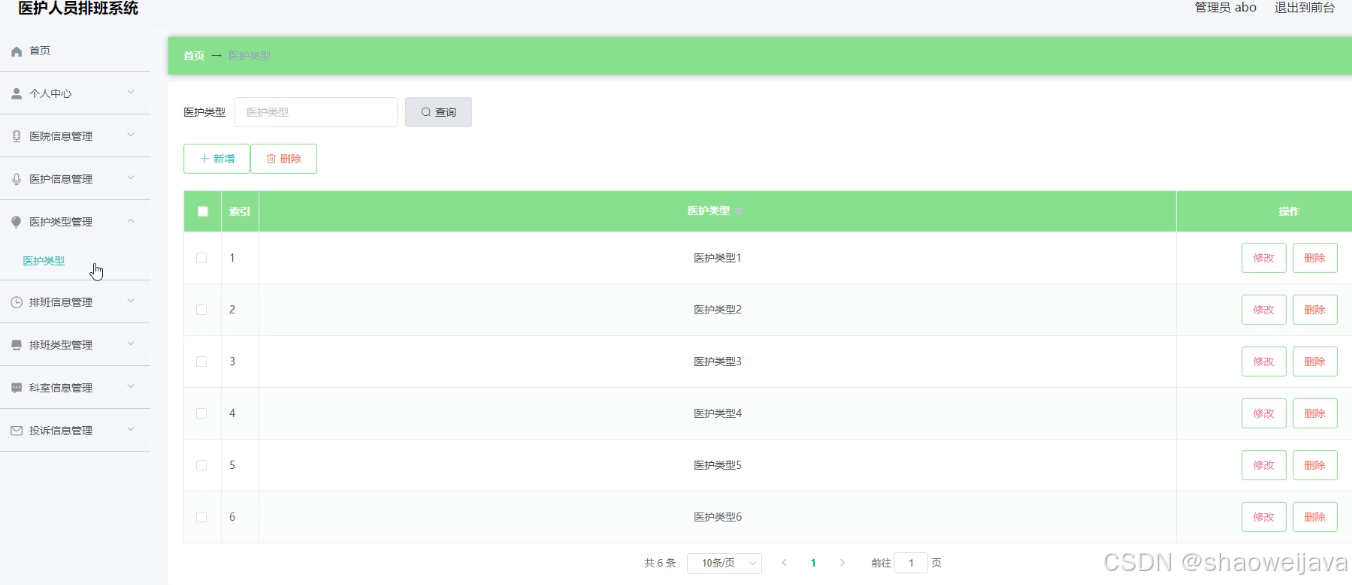Image resolution: width=1352 pixels, height=585 pixels.
Task: Click 删除 for row 医护类型1
Action: [x=1315, y=258]
